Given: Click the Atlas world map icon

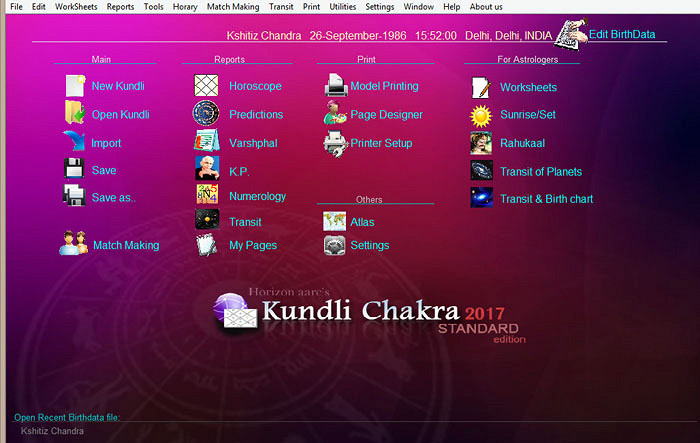Looking at the screenshot, I should (334, 221).
